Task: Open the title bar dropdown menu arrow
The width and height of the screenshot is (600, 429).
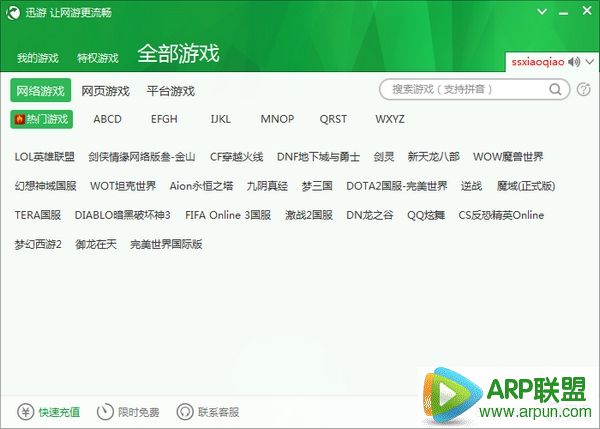Action: coord(542,12)
